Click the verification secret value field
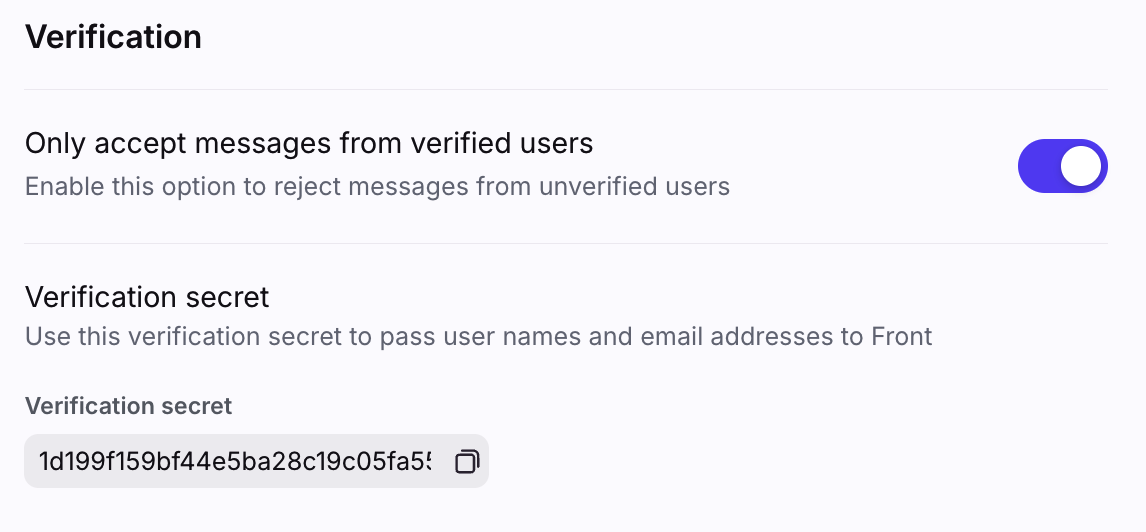The height and width of the screenshot is (532, 1146). pos(256,461)
